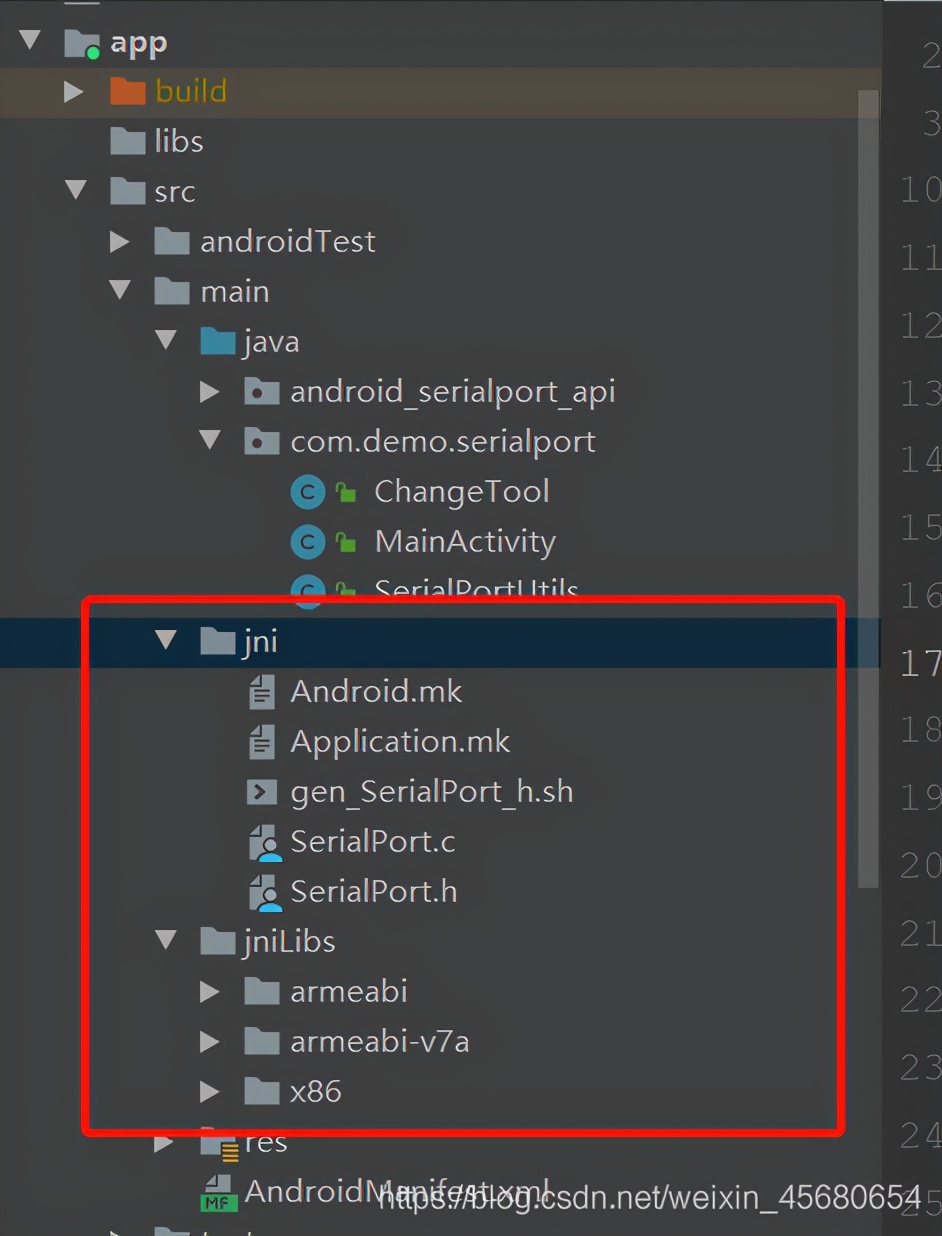942x1236 pixels.
Task: Collapse the com.demo.serialport package arrow
Action: [x=210, y=440]
